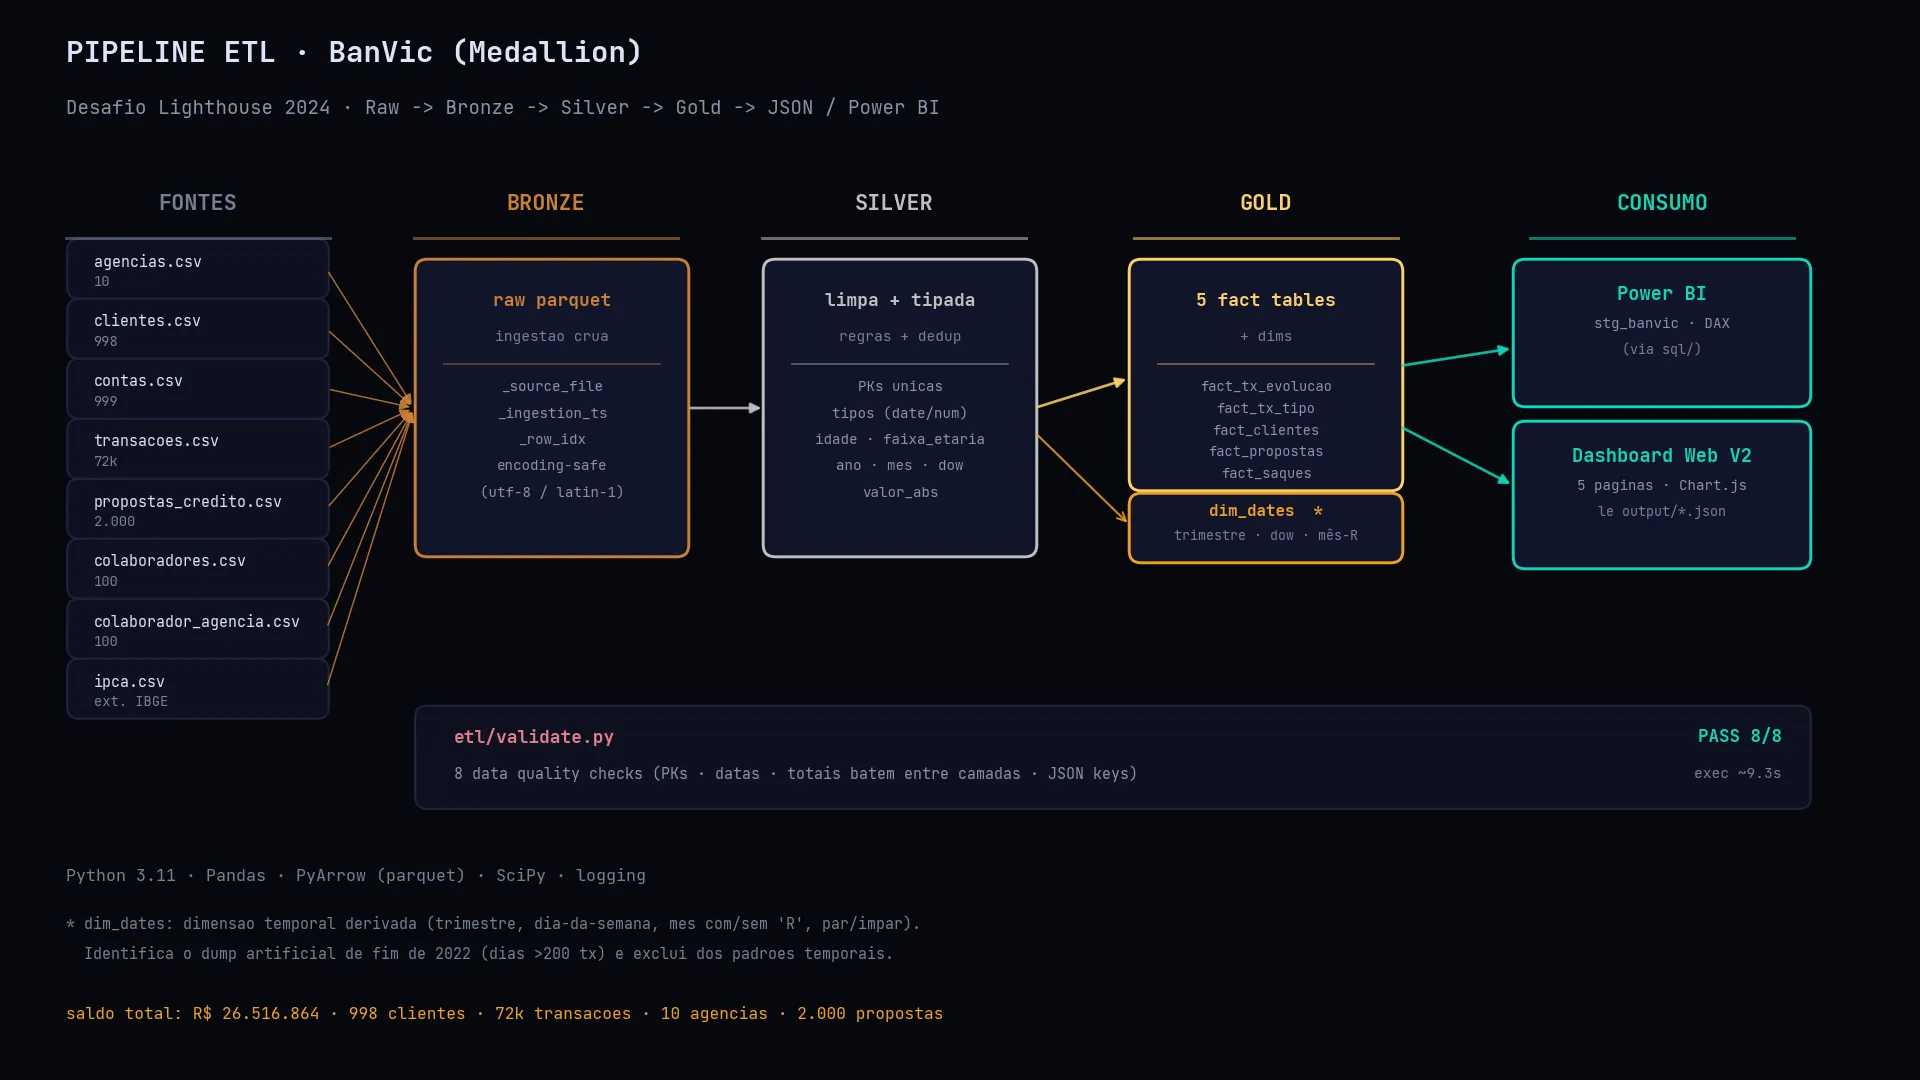Select the contas.csv source card
1920x1080 pixels.
coord(198,389)
